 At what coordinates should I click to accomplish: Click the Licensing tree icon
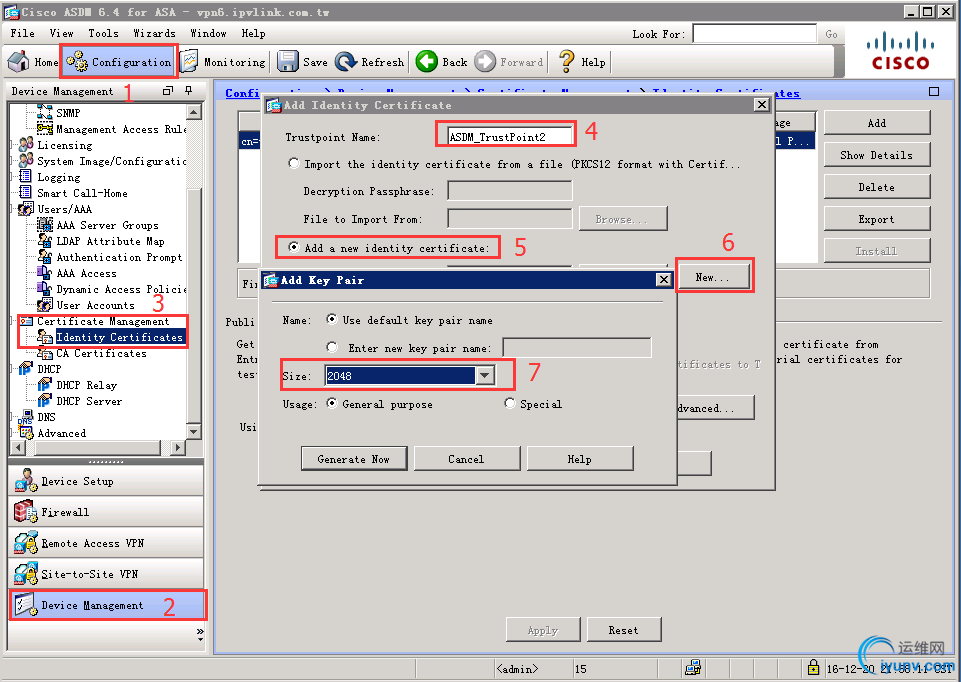(26, 145)
